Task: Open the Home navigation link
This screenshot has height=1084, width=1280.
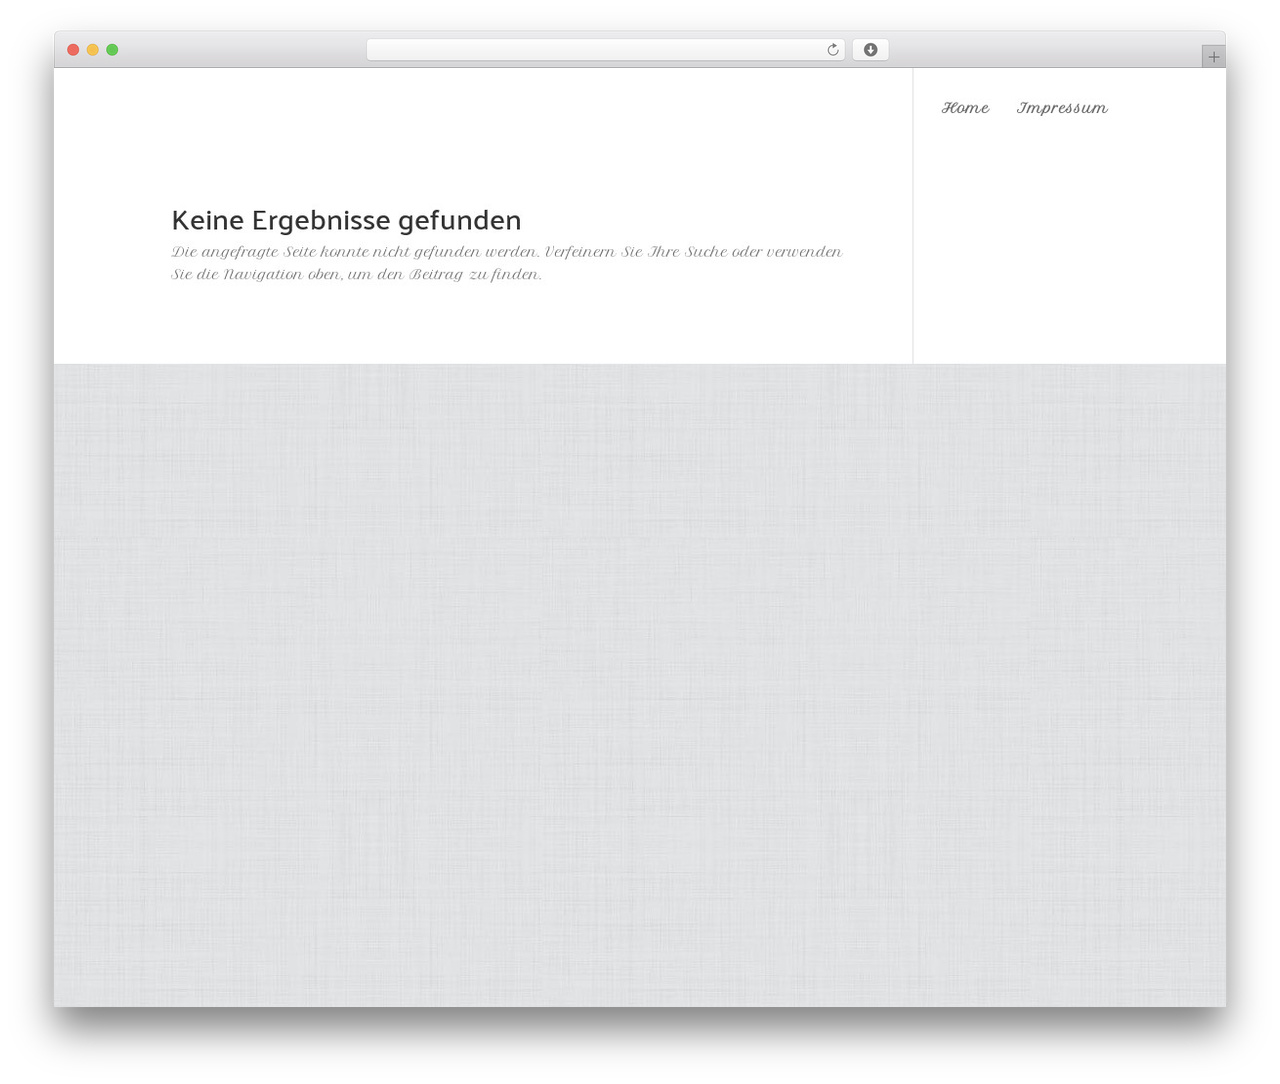Action: tap(965, 108)
